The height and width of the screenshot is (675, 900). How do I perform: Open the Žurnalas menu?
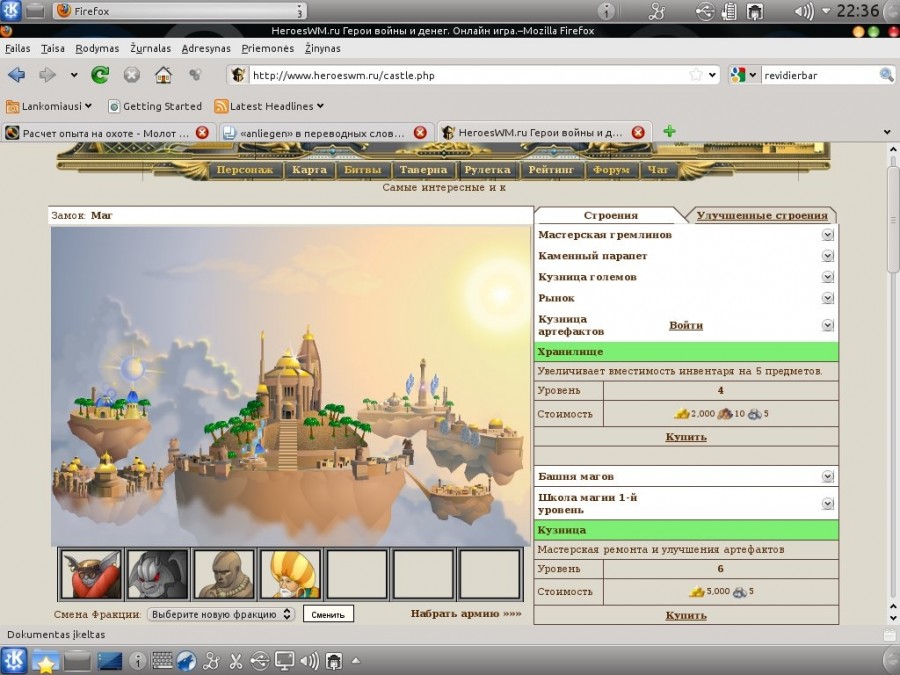[150, 49]
